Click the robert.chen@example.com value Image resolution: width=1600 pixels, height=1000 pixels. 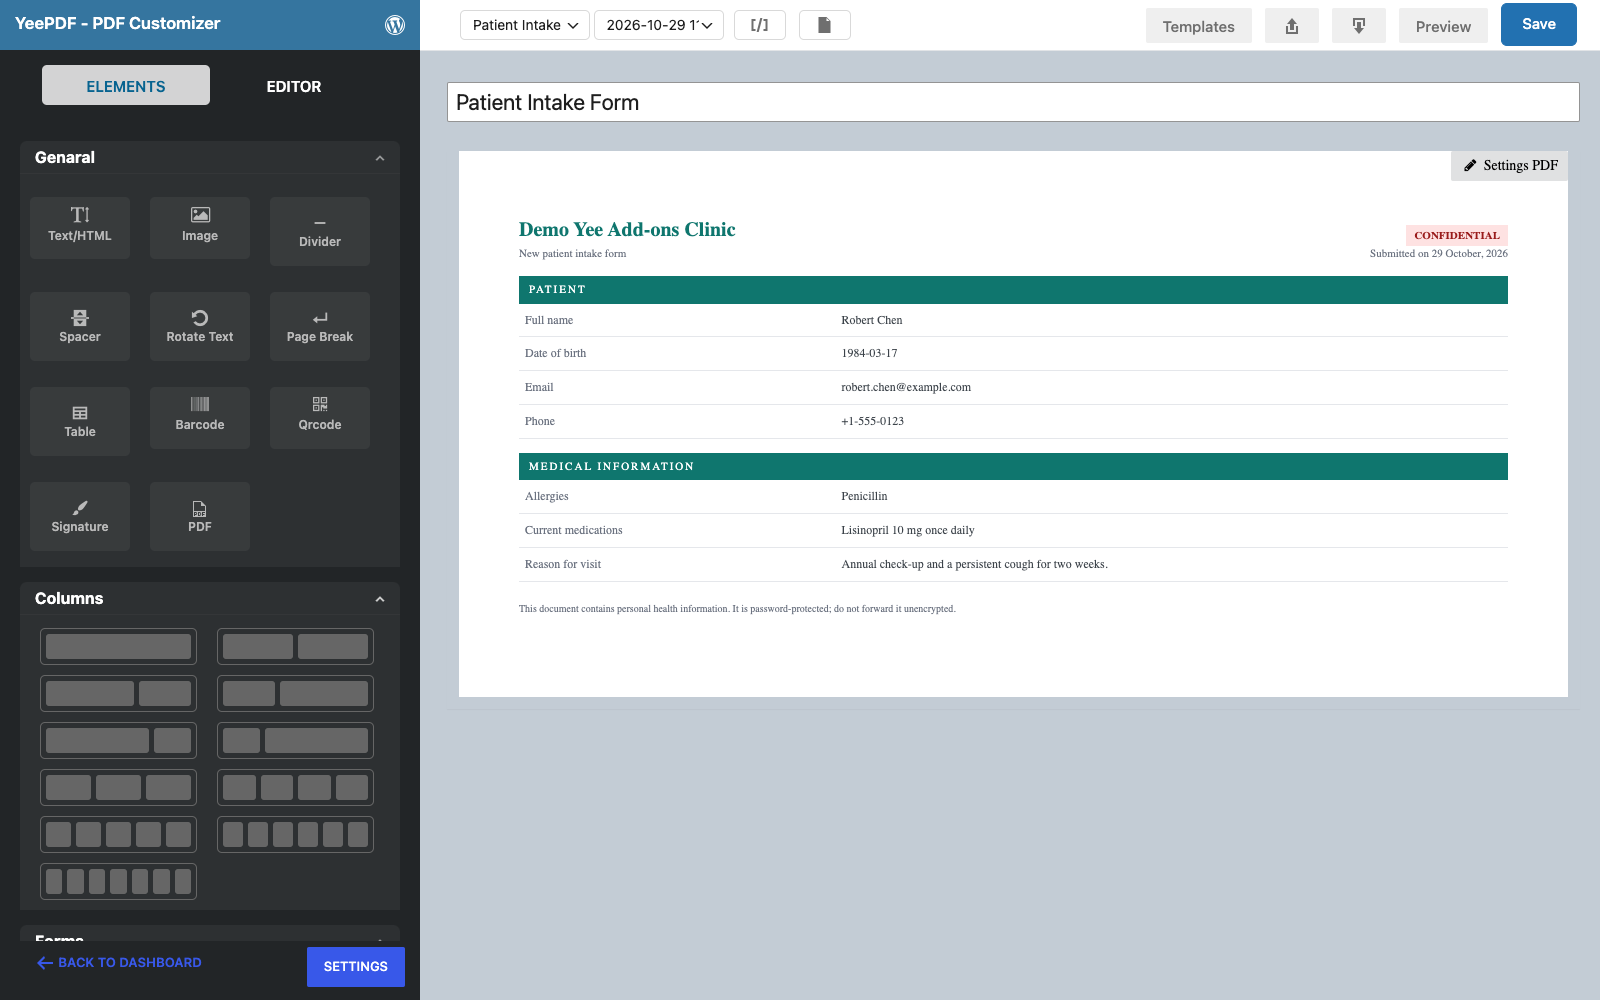pos(906,388)
